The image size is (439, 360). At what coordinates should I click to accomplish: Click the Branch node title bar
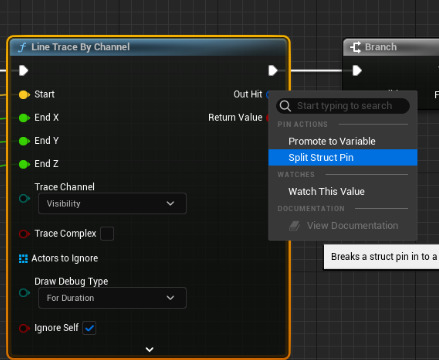(x=391, y=47)
